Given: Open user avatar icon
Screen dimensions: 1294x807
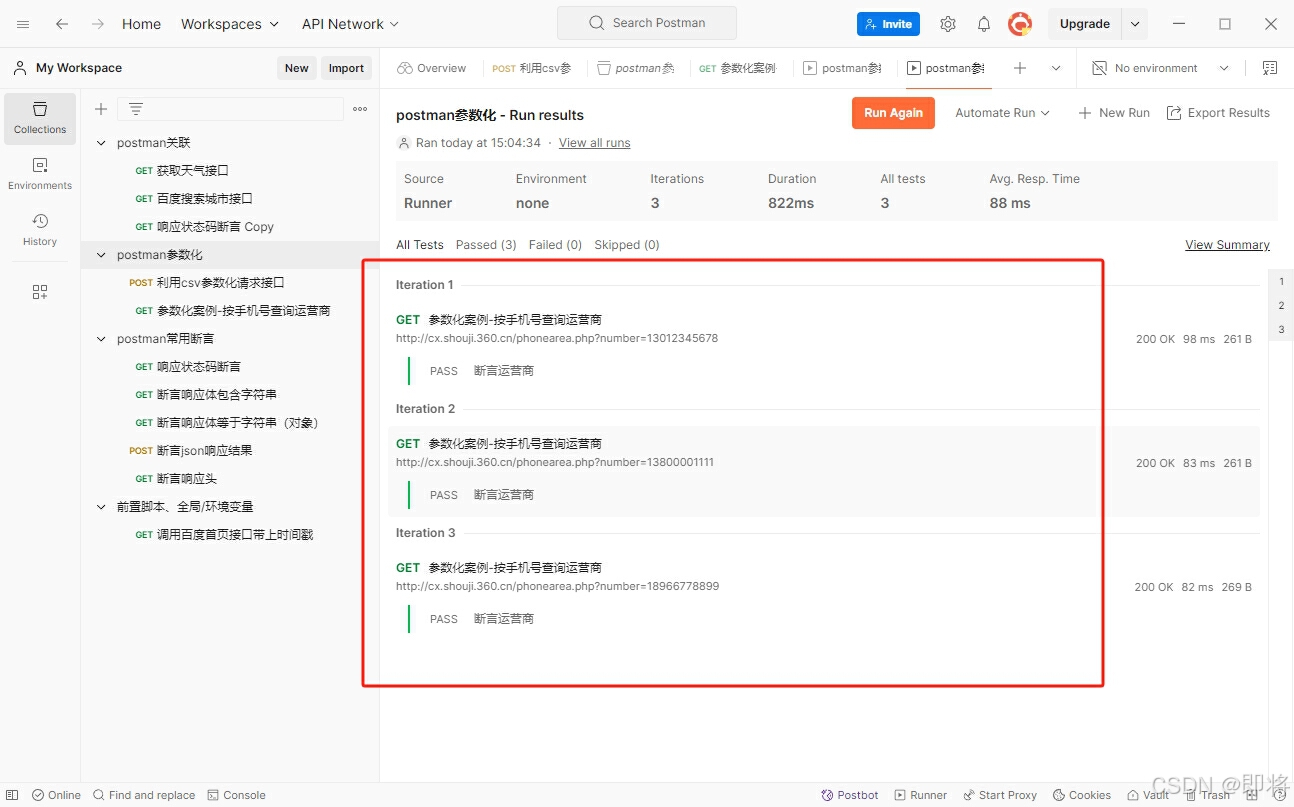Looking at the screenshot, I should tap(1019, 24).
